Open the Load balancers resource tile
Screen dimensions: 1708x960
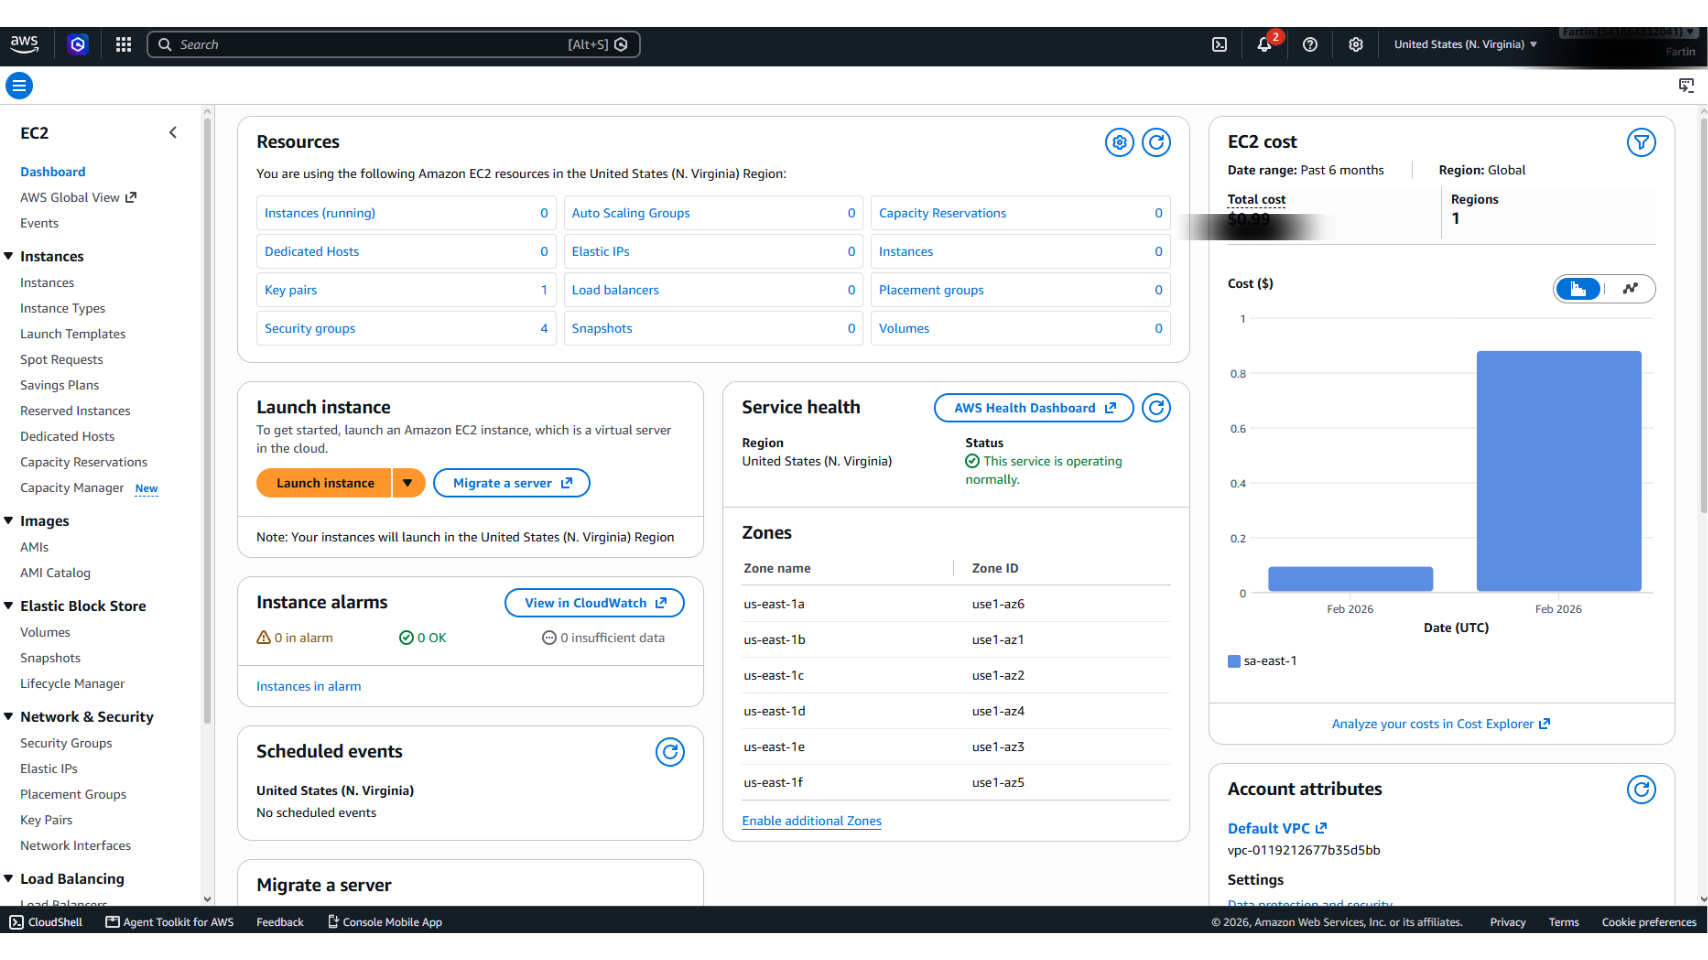tap(714, 290)
